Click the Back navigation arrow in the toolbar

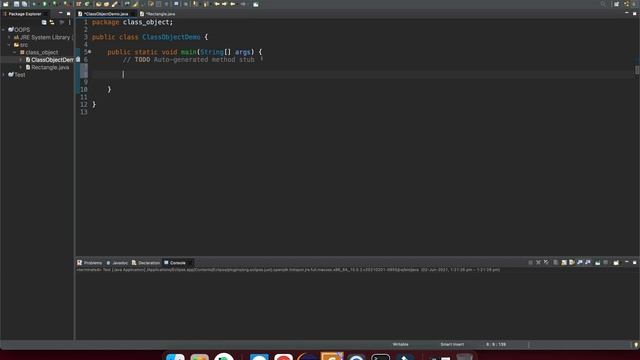pos(233,4)
